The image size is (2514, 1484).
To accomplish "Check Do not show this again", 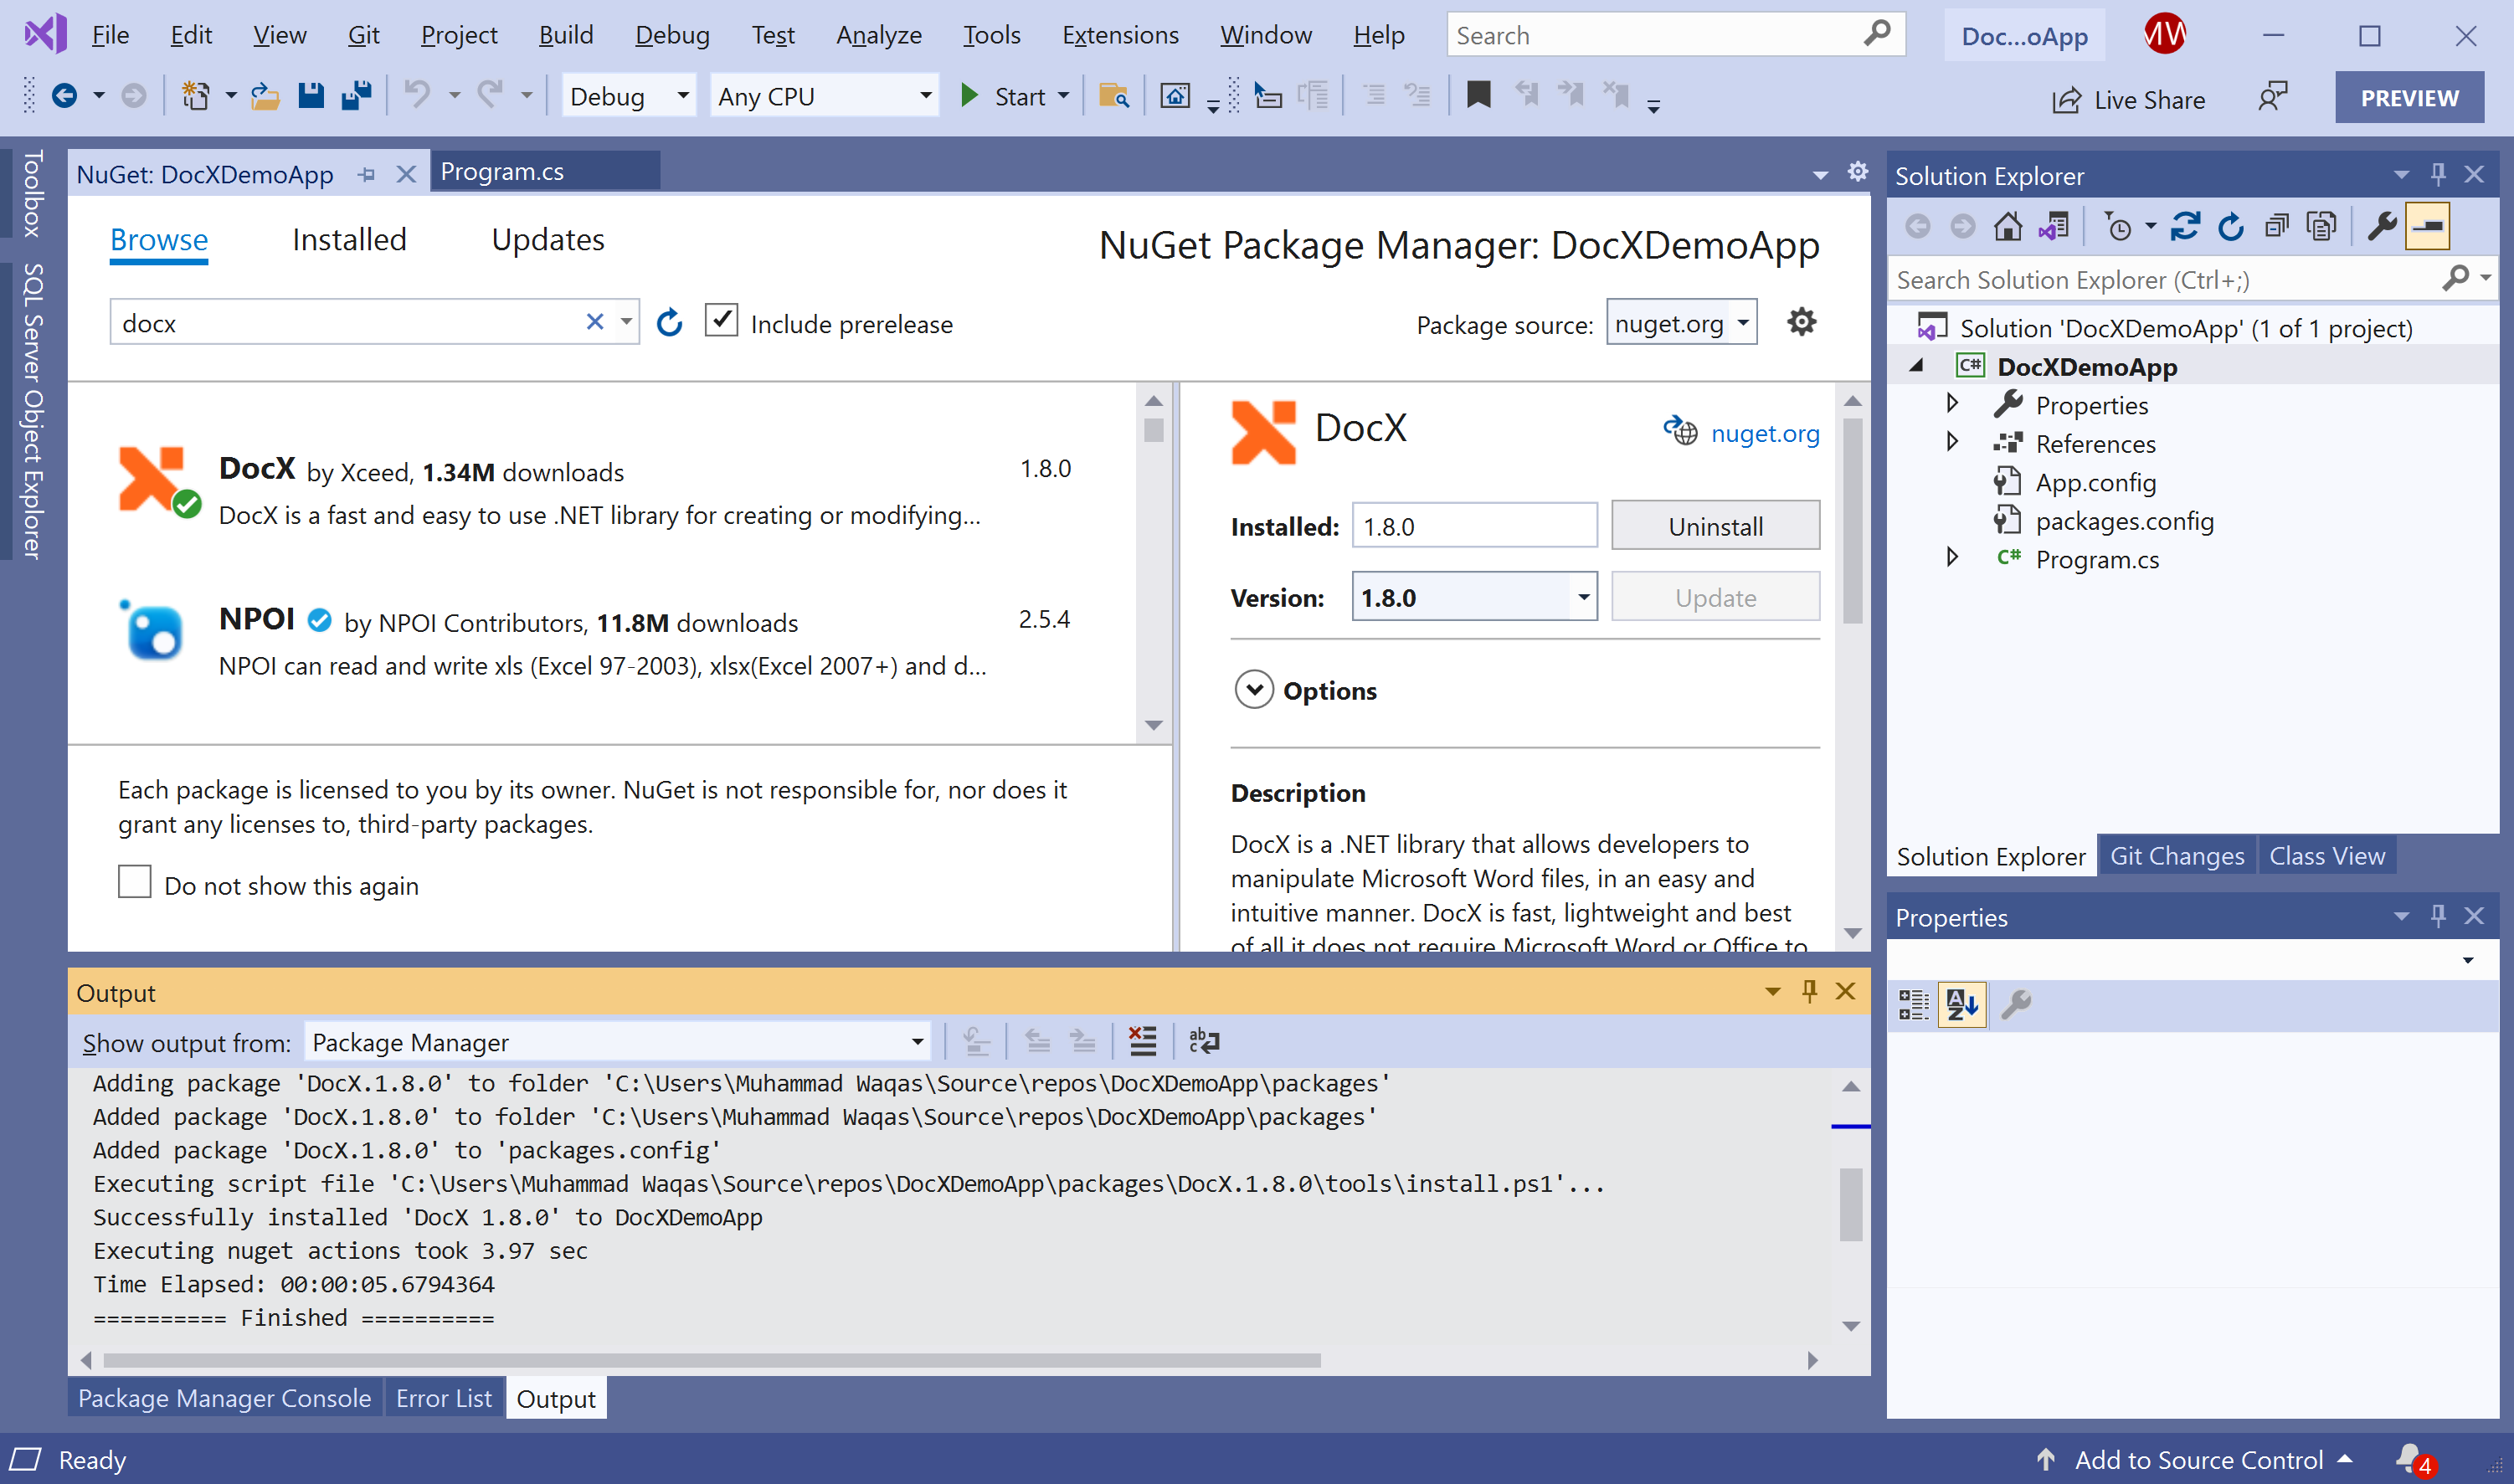I will (x=135, y=884).
